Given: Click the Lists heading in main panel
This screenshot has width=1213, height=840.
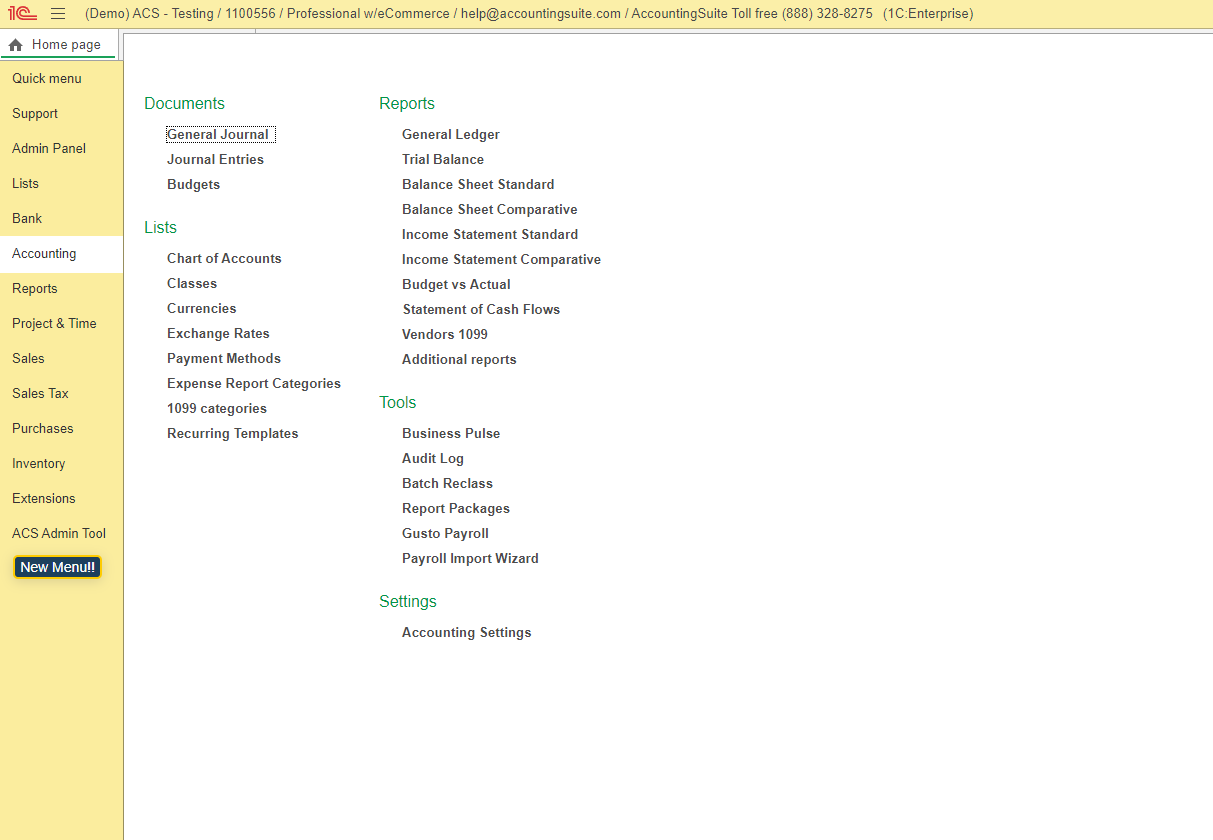Looking at the screenshot, I should tap(160, 228).
